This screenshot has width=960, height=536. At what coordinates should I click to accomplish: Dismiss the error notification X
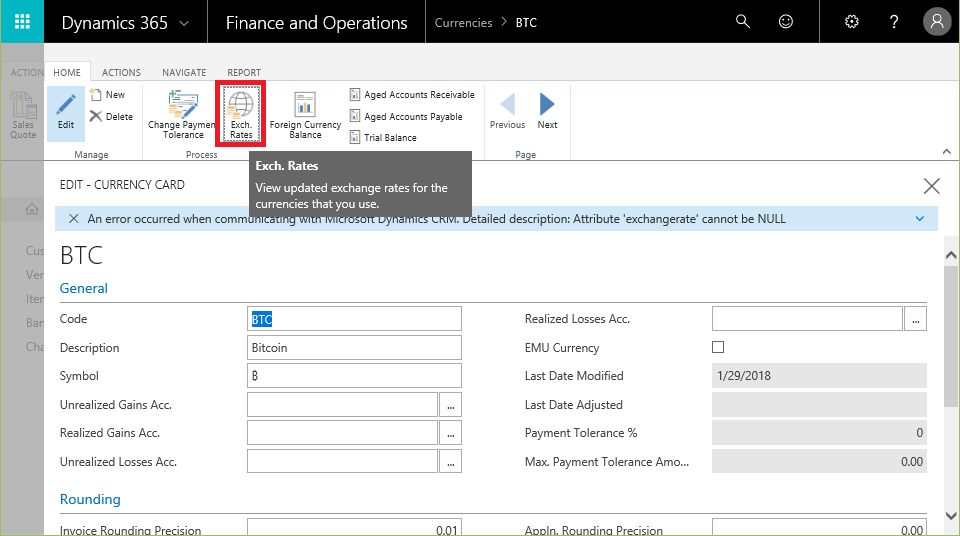pyautogui.click(x=73, y=219)
